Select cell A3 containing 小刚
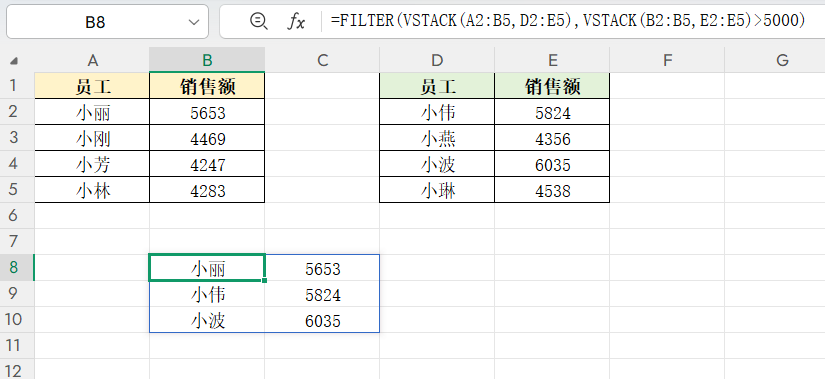The height and width of the screenshot is (379, 825). point(92,138)
